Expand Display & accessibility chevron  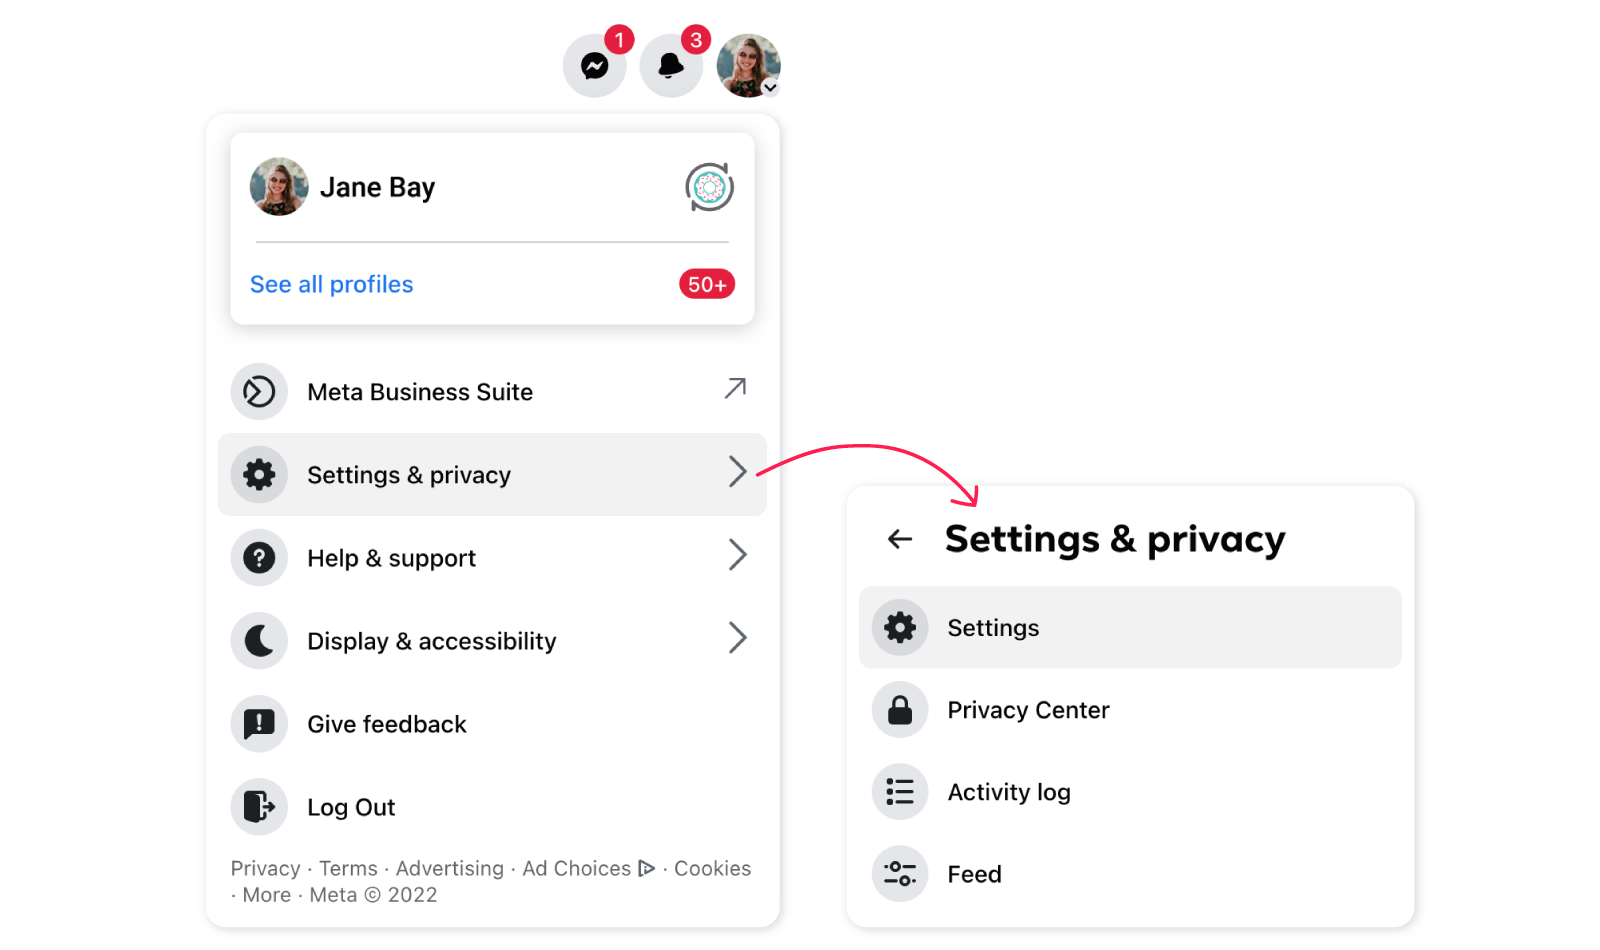[737, 637]
